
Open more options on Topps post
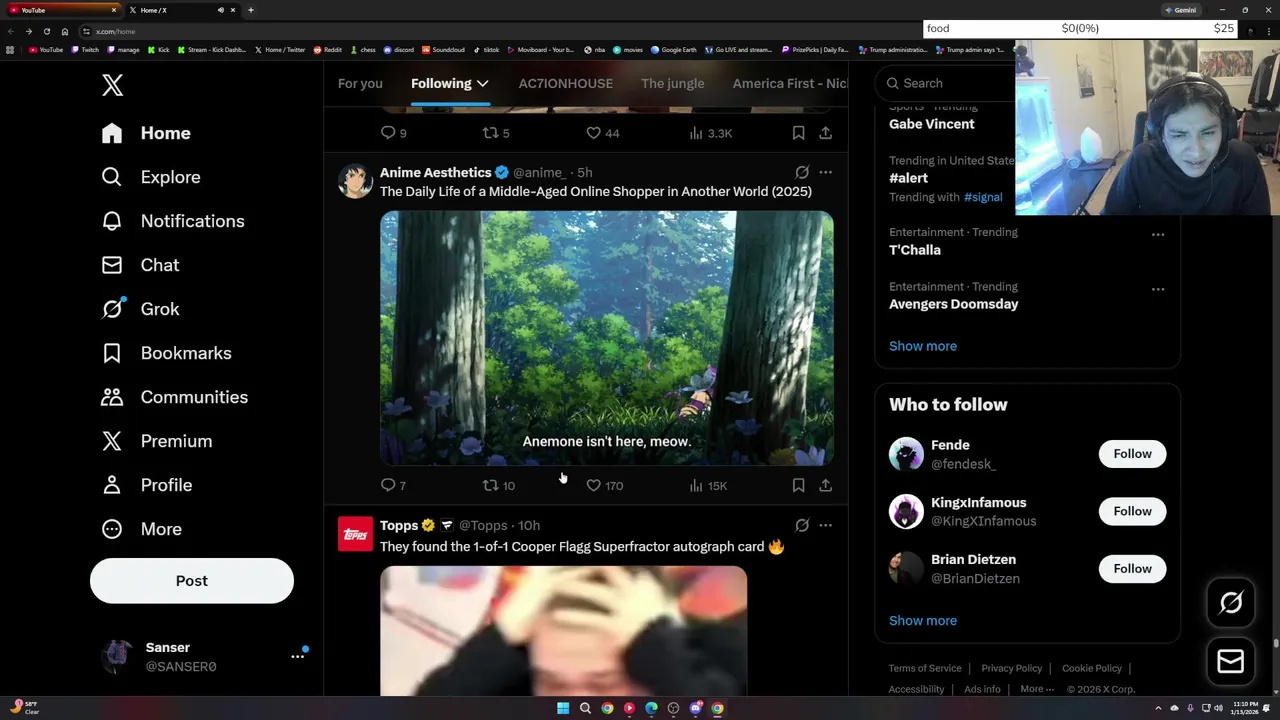coord(825,525)
